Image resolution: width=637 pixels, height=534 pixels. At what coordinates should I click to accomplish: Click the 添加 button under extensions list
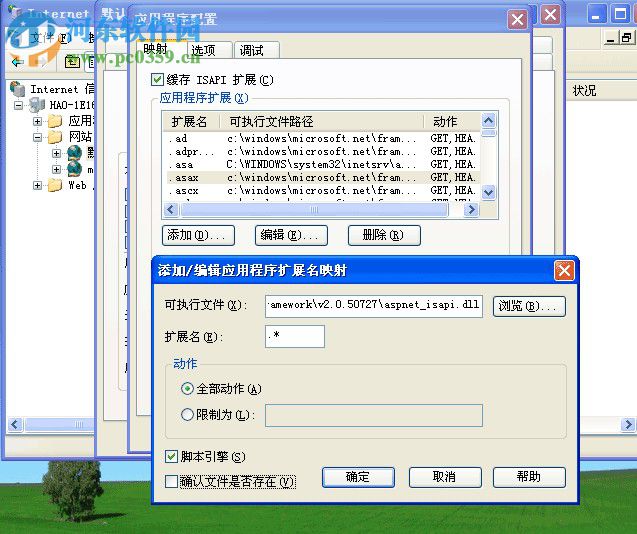tap(198, 235)
